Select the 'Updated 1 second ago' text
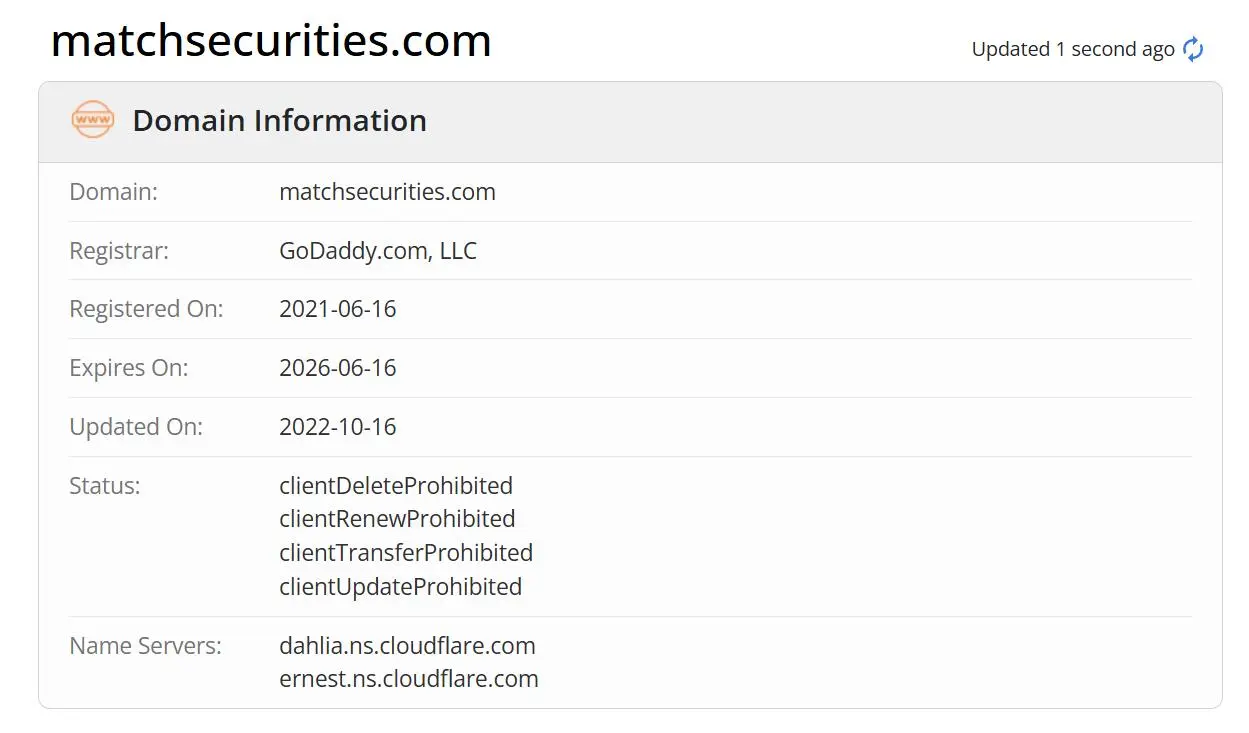1249x733 pixels. point(1073,49)
